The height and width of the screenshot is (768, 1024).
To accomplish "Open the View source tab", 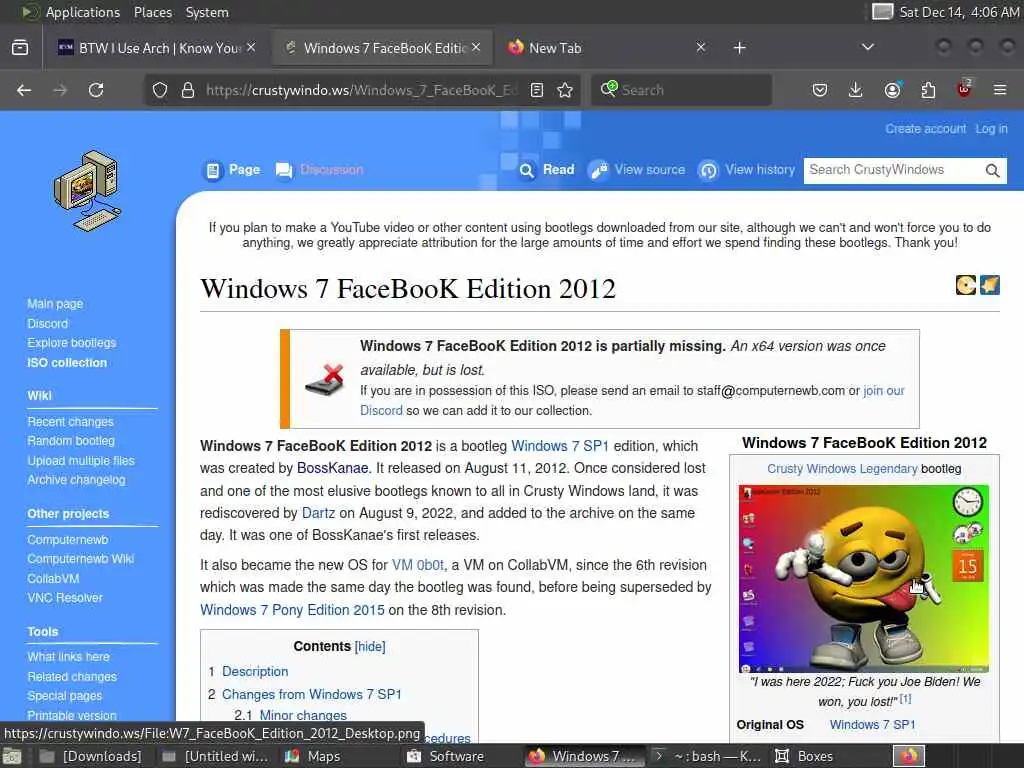I will pyautogui.click(x=637, y=170).
